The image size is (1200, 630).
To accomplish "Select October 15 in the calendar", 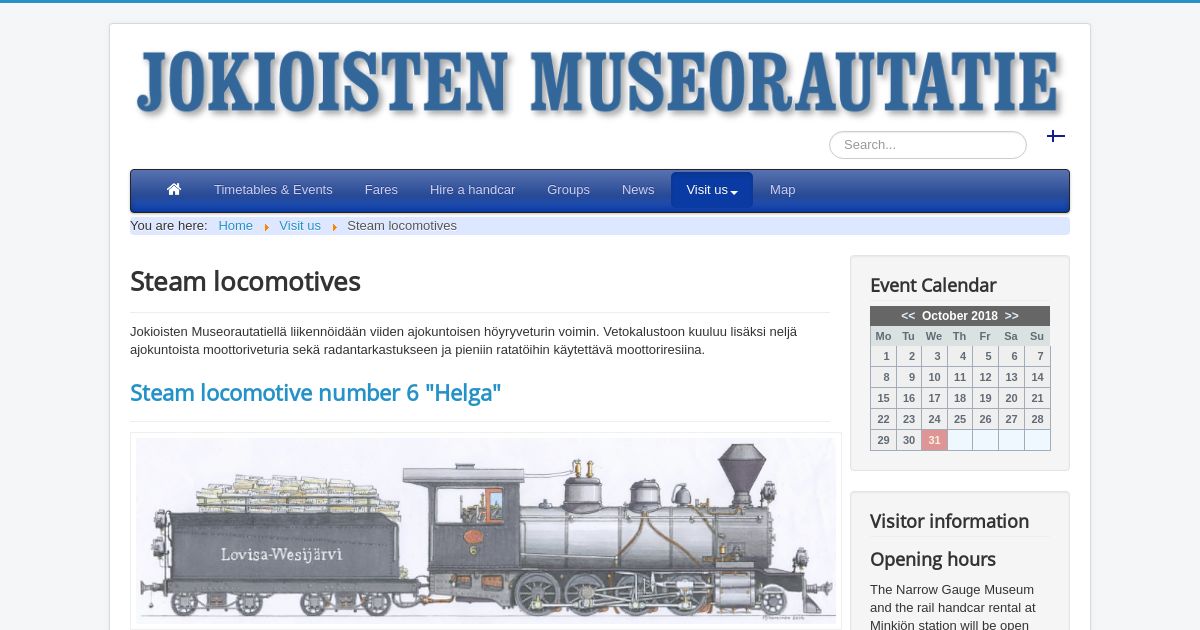I will 883,398.
